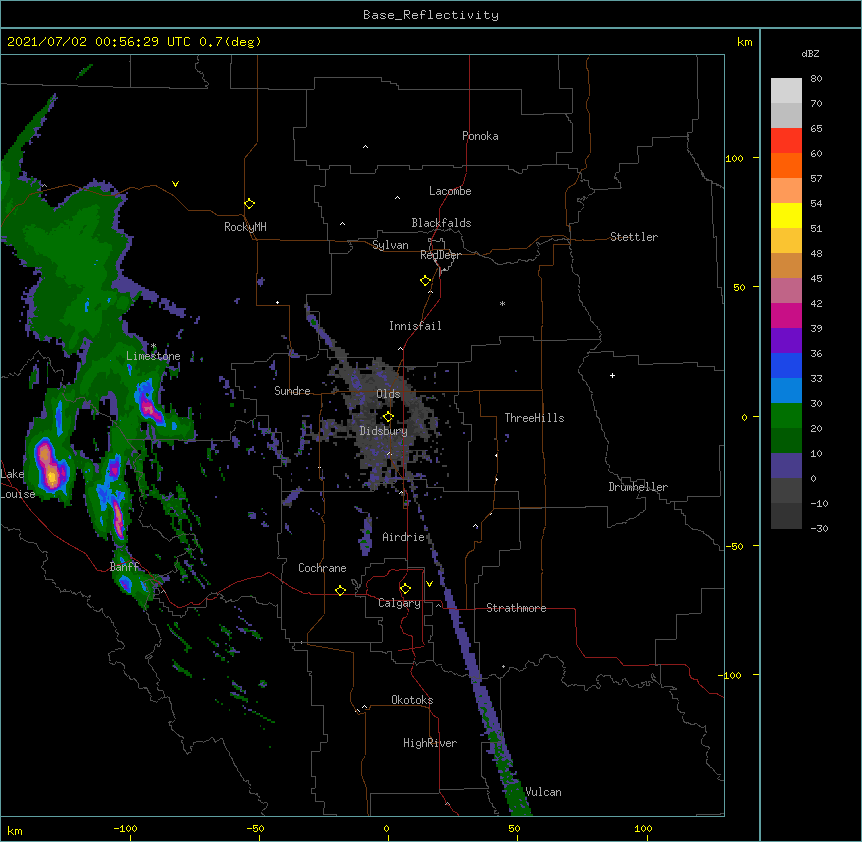Click the ThreeHills city label
This screenshot has width=862, height=842.
534,418
